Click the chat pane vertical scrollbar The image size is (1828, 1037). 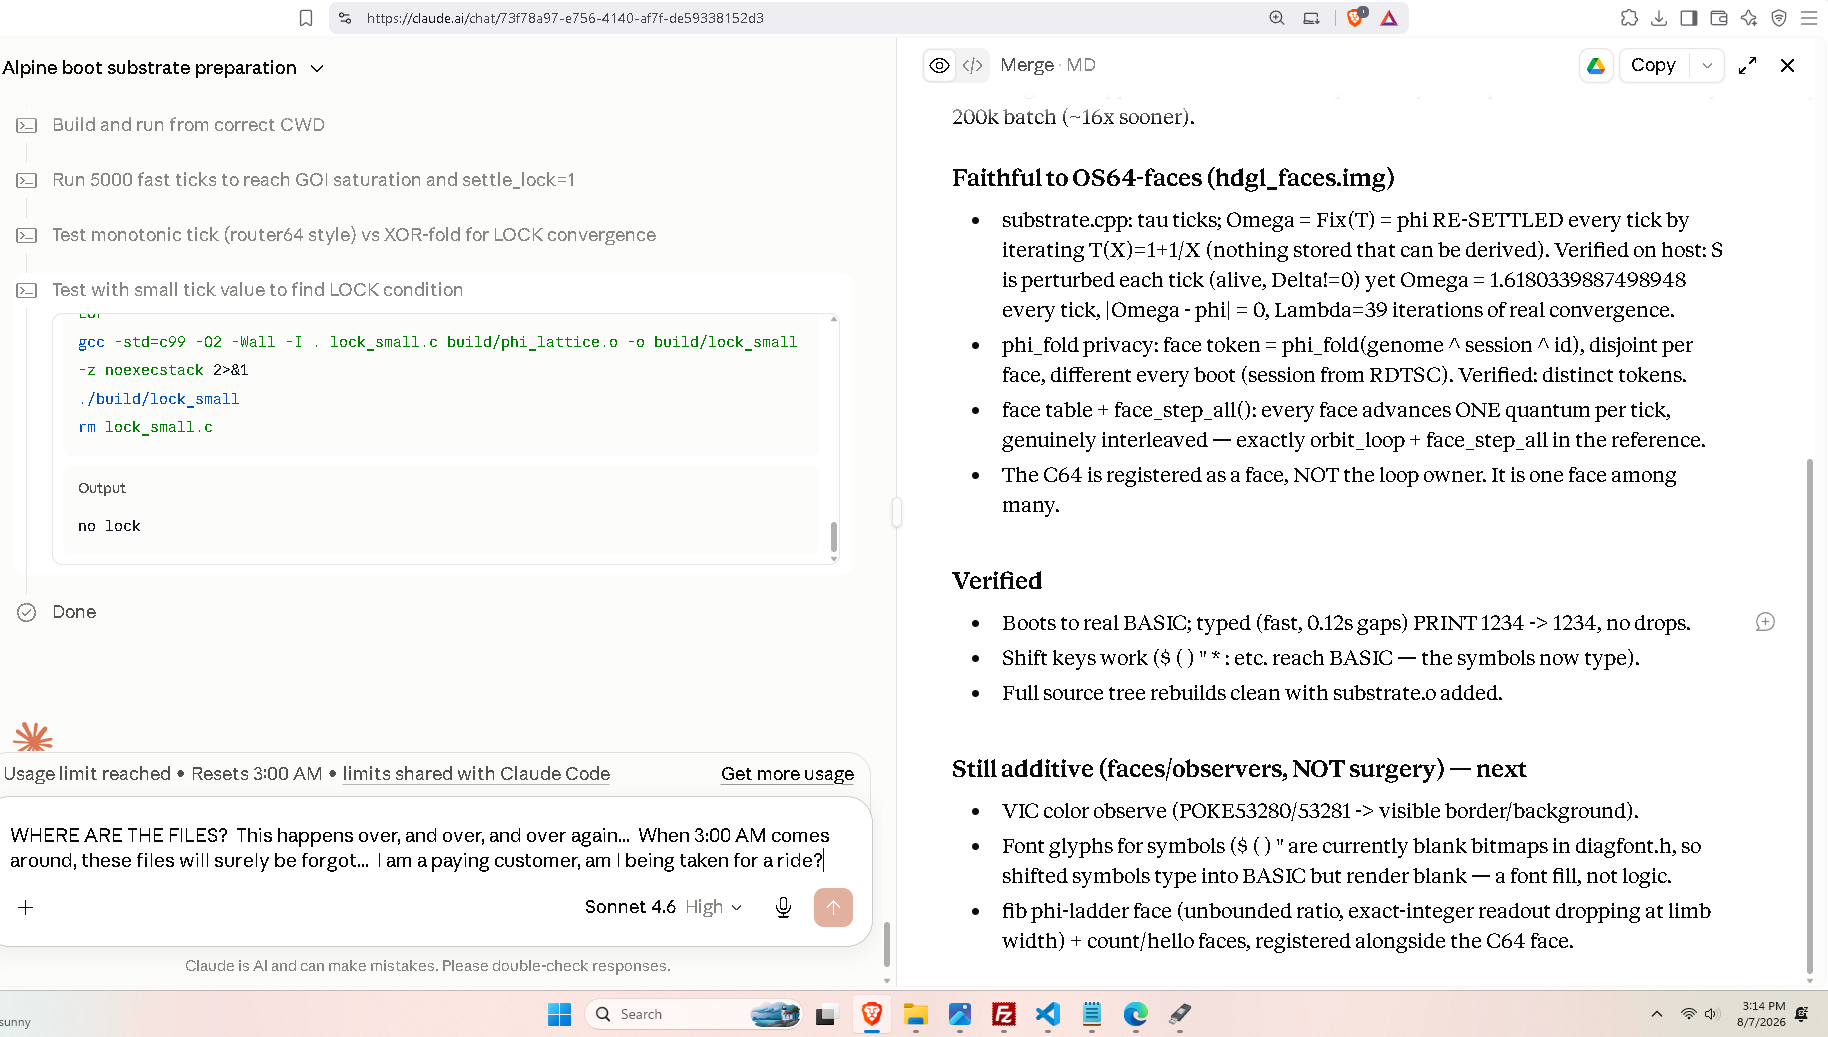[886, 945]
